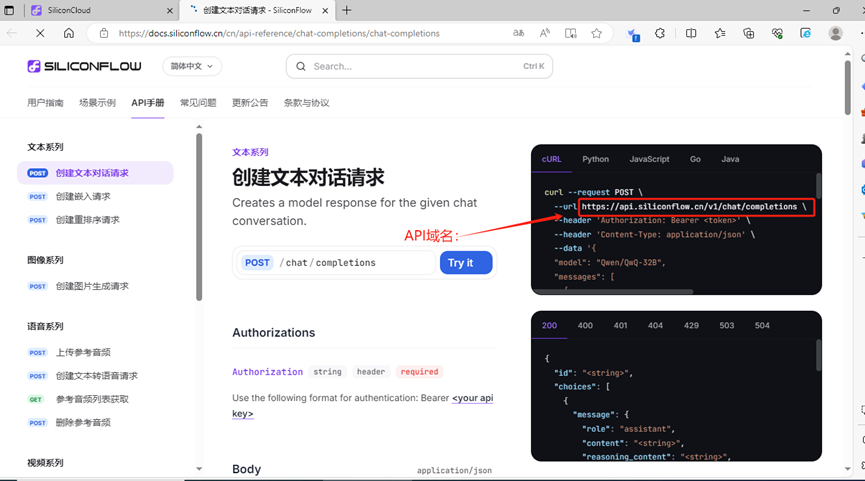
Task: Click page vertical scrollbar thumb
Action: click(847, 87)
